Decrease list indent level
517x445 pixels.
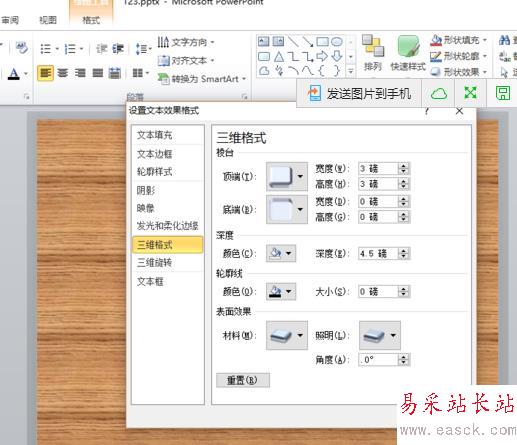[x=101, y=49]
